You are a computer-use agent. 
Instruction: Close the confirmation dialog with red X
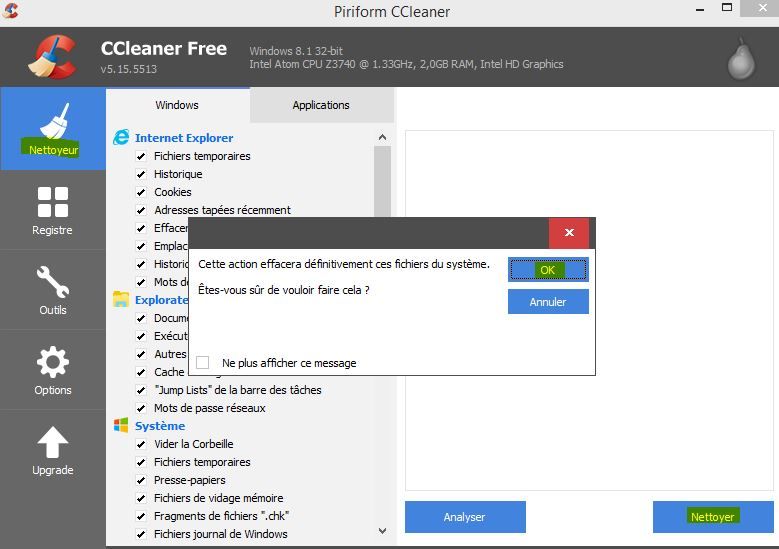pos(569,233)
